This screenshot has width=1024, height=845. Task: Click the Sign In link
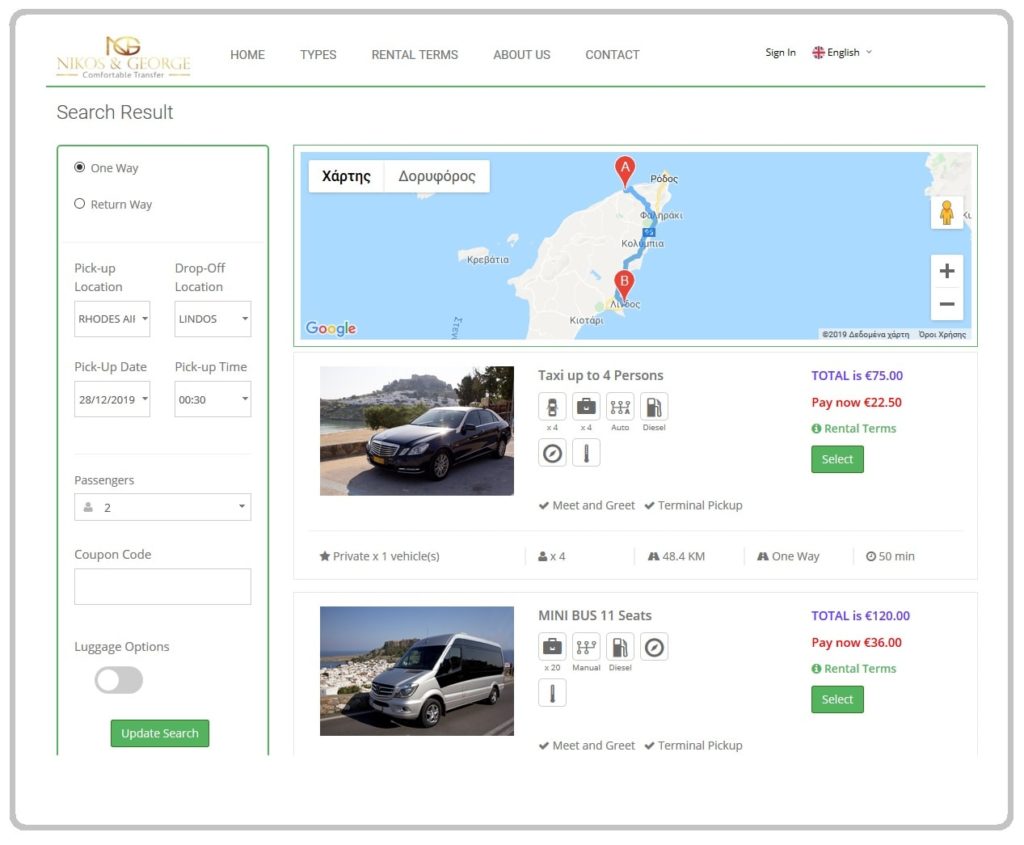click(780, 53)
